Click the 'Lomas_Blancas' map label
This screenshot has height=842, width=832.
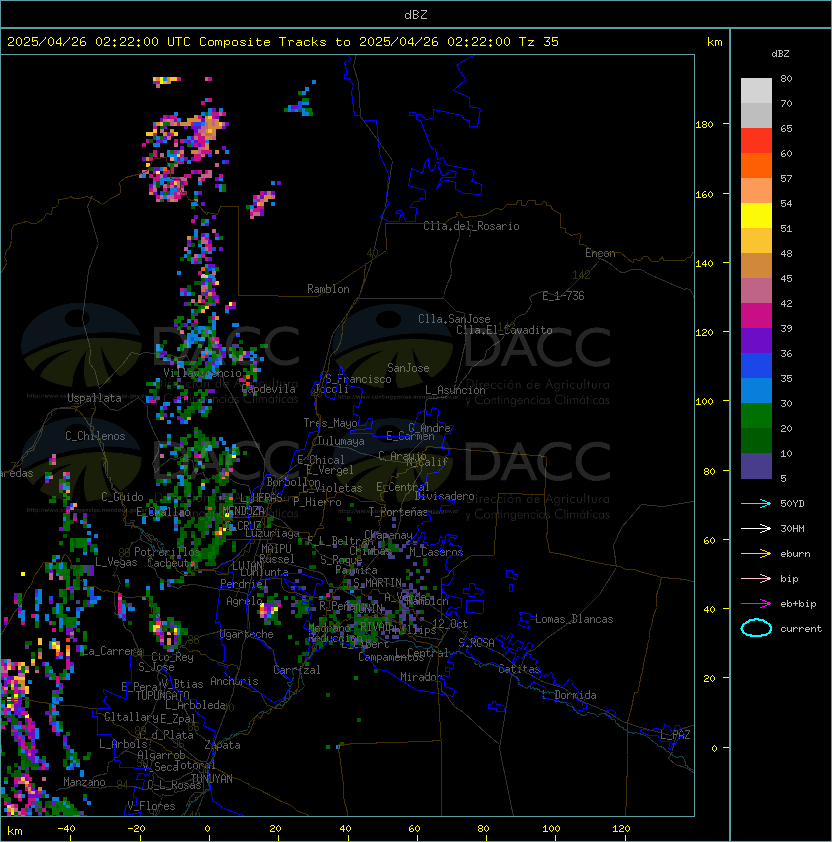(574, 619)
